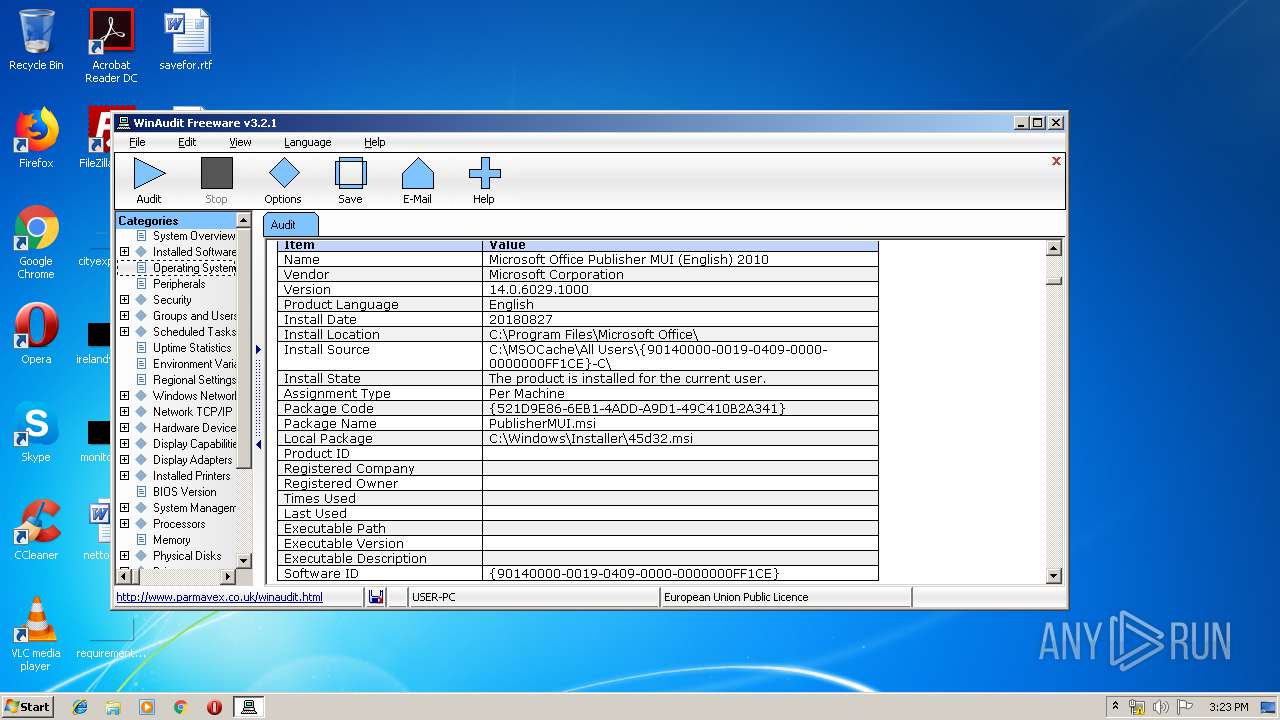This screenshot has width=1280, height=720.
Task: Open the Start menu
Action: [x=28, y=707]
